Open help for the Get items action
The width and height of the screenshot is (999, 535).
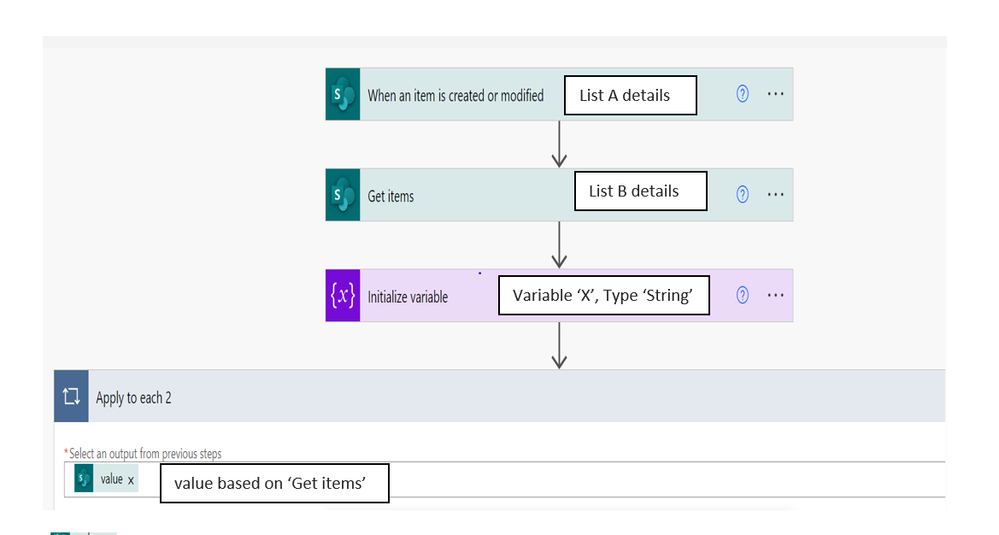tap(742, 194)
